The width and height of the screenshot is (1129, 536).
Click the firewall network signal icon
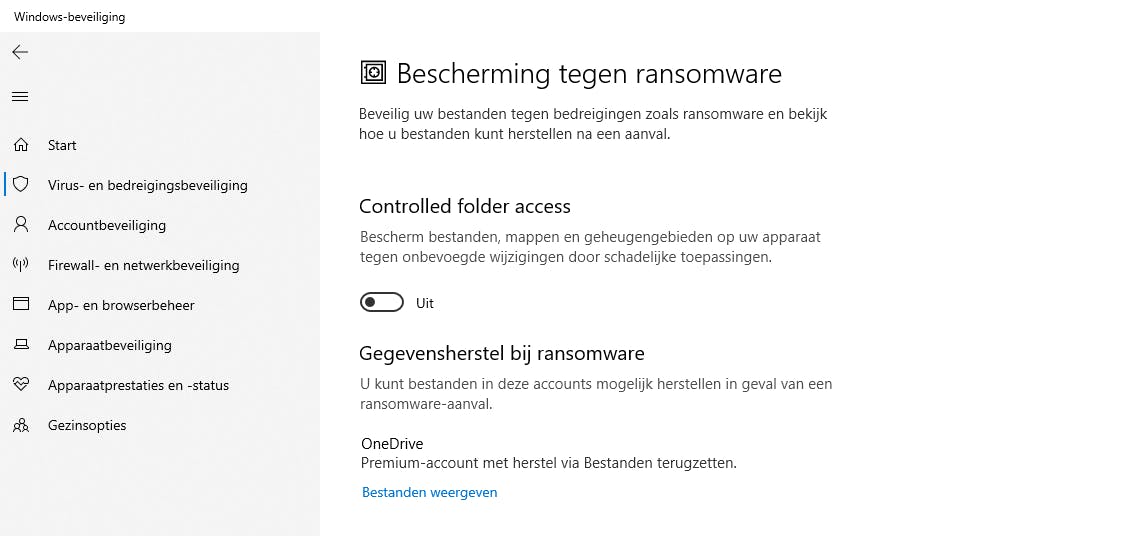20,265
